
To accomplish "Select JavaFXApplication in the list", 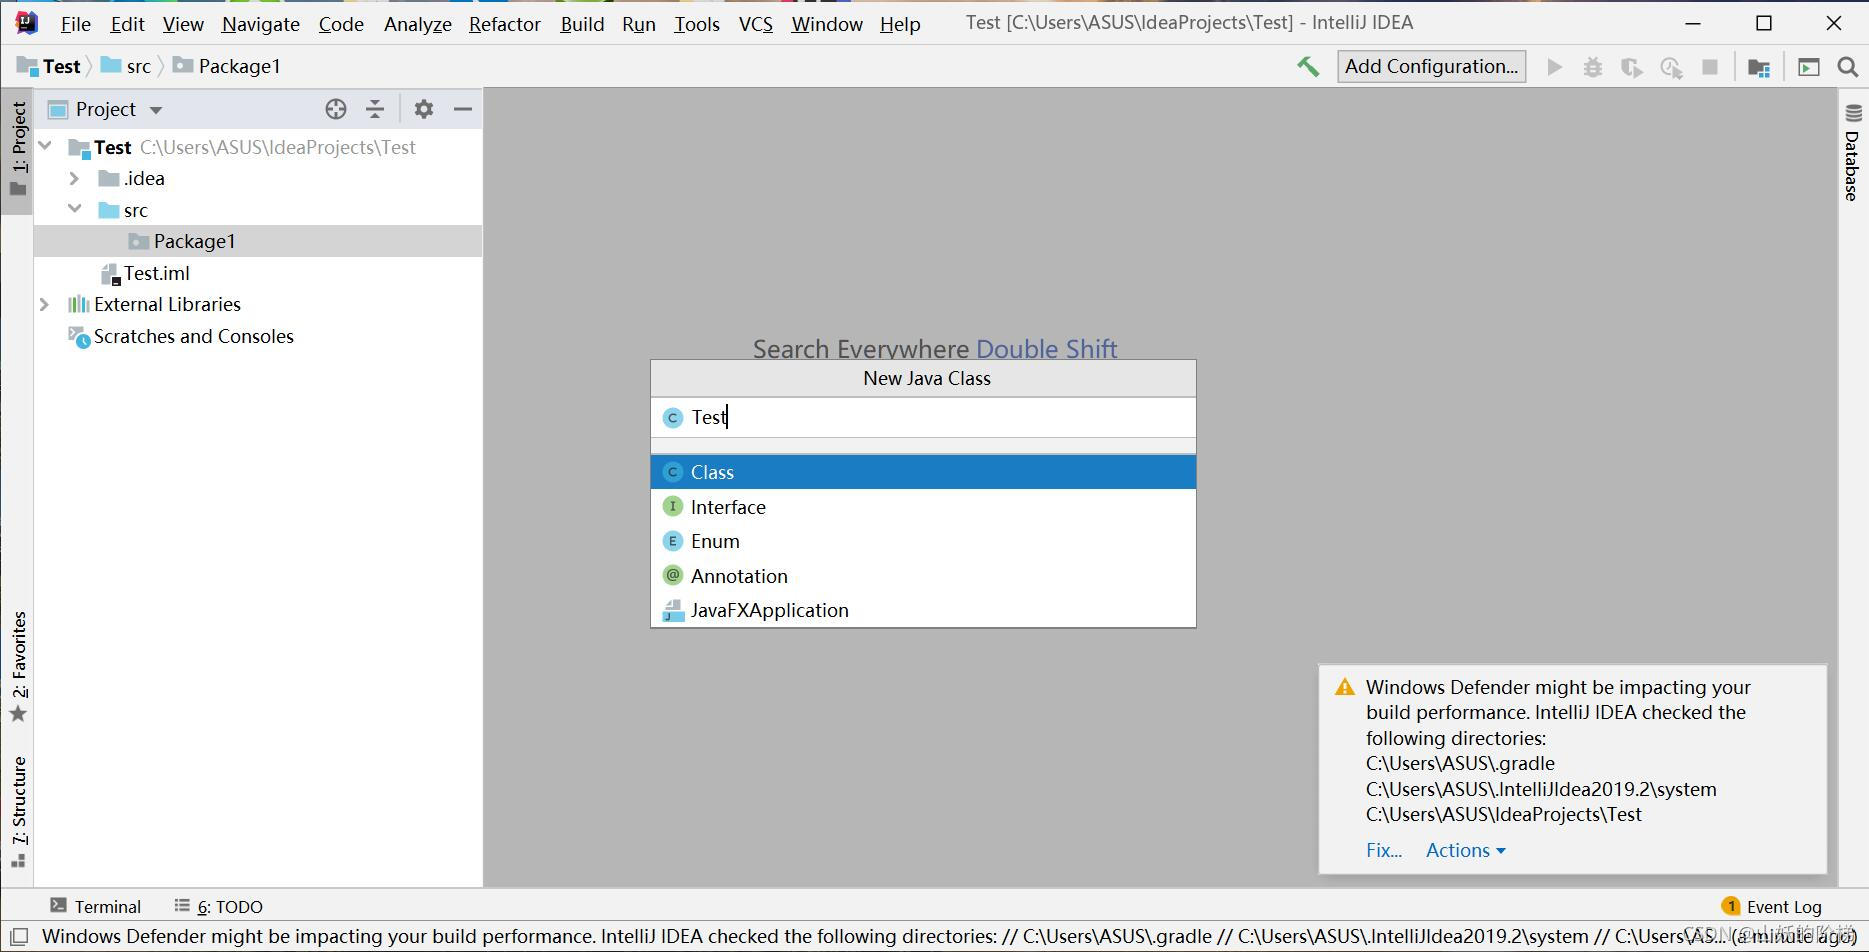I will pos(923,610).
